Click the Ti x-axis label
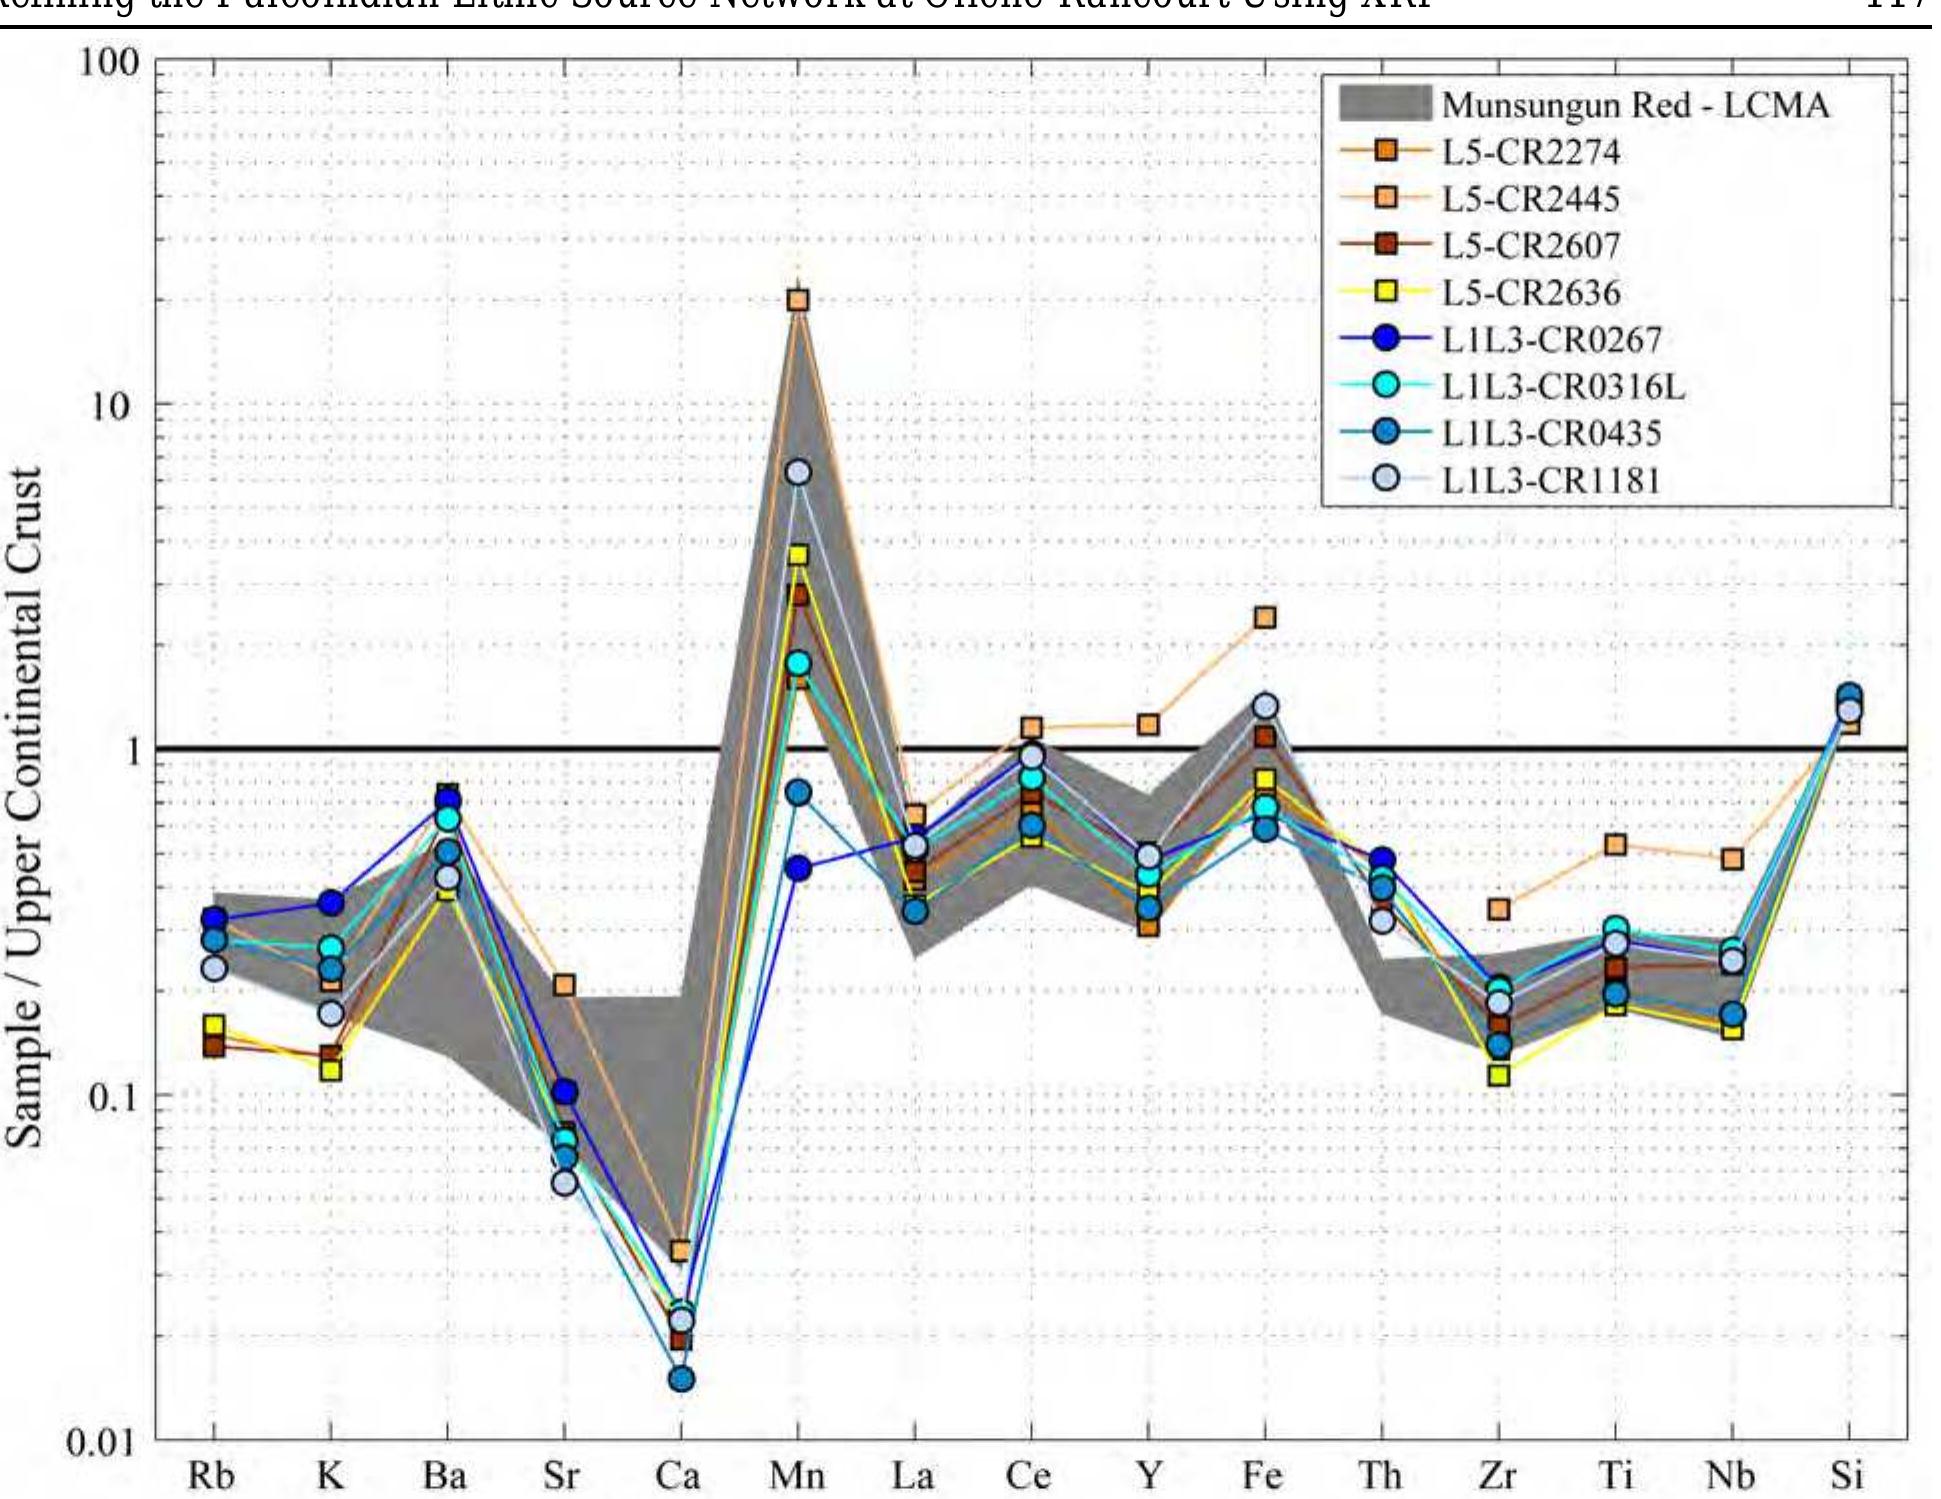This screenshot has height=1499, width=1941. click(1615, 1476)
